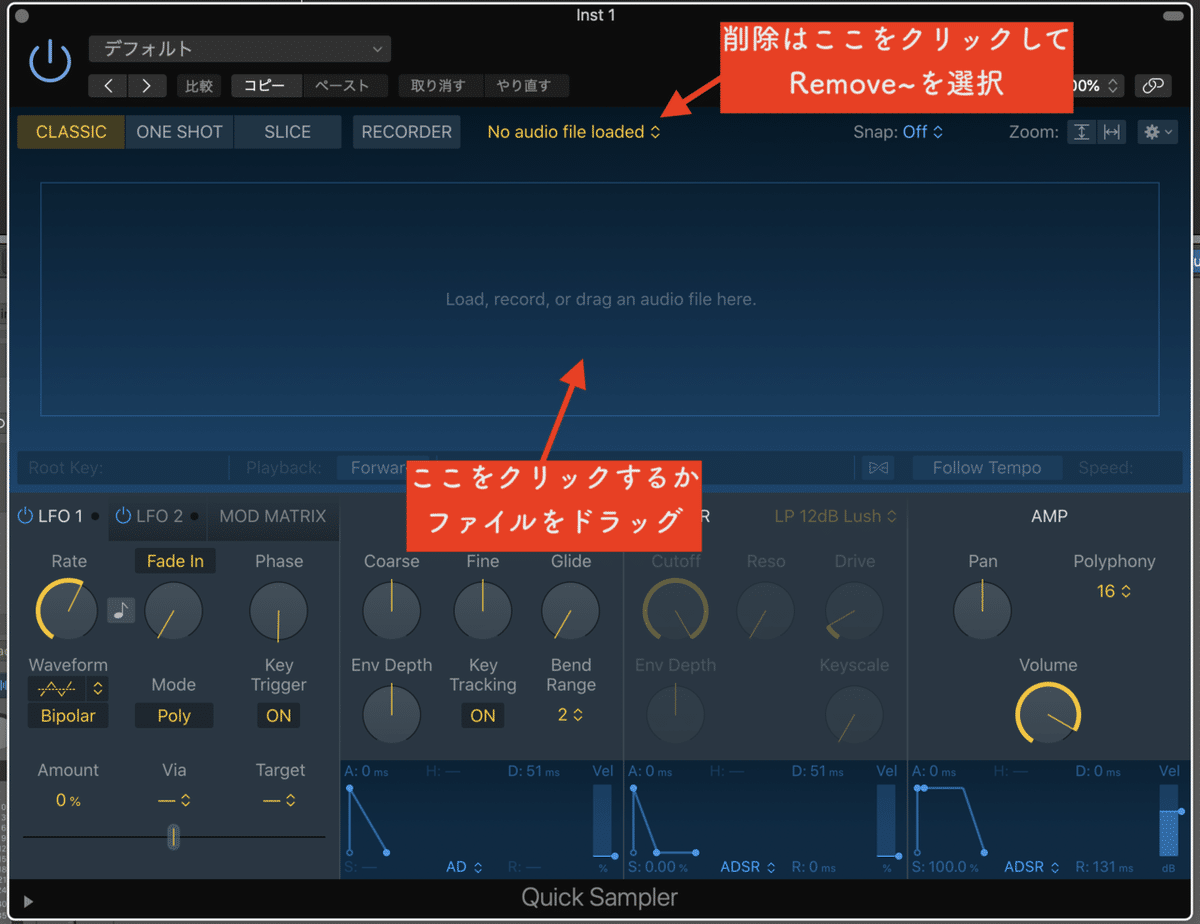Click the flex mirror icon beside Follow Tempo

879,468
